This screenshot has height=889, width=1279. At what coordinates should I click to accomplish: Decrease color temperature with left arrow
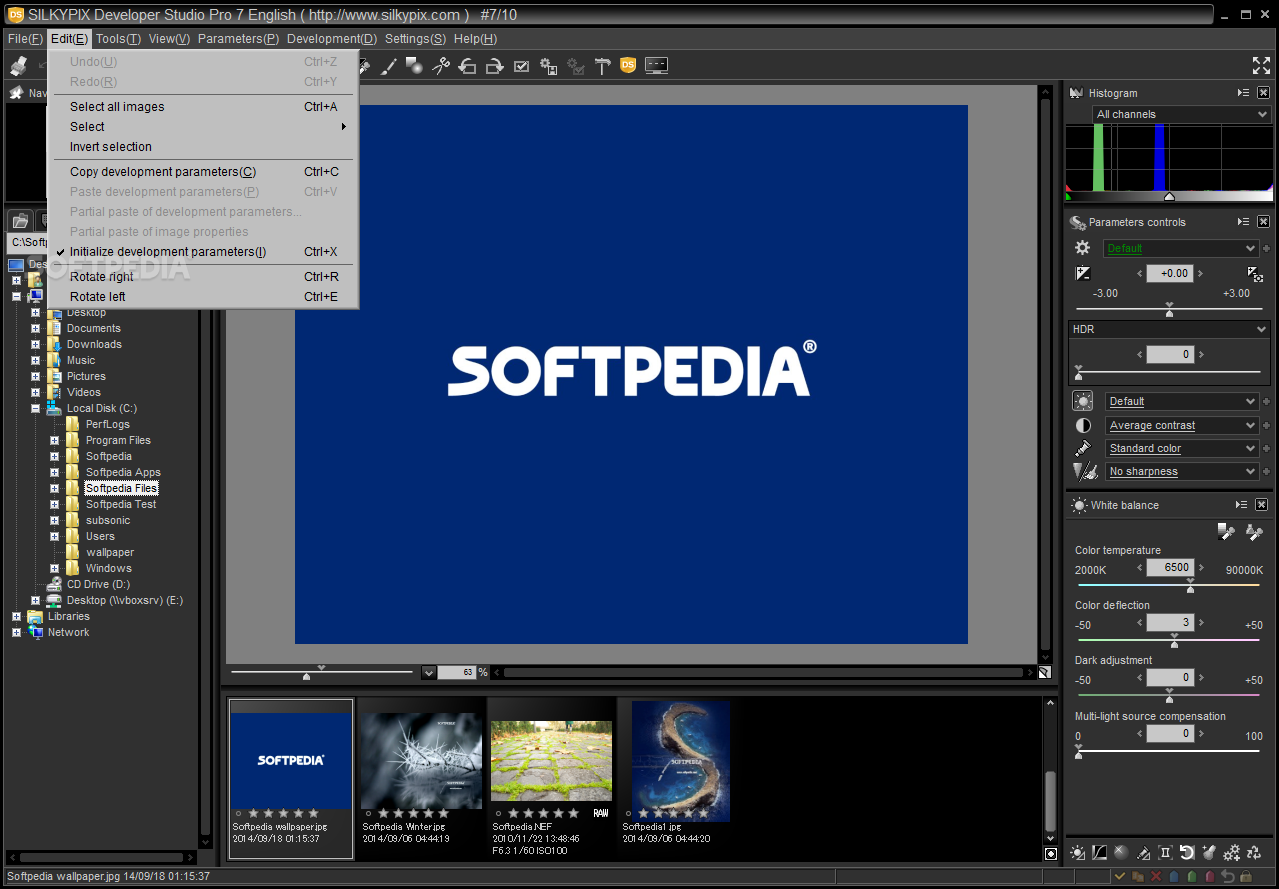coord(1140,568)
